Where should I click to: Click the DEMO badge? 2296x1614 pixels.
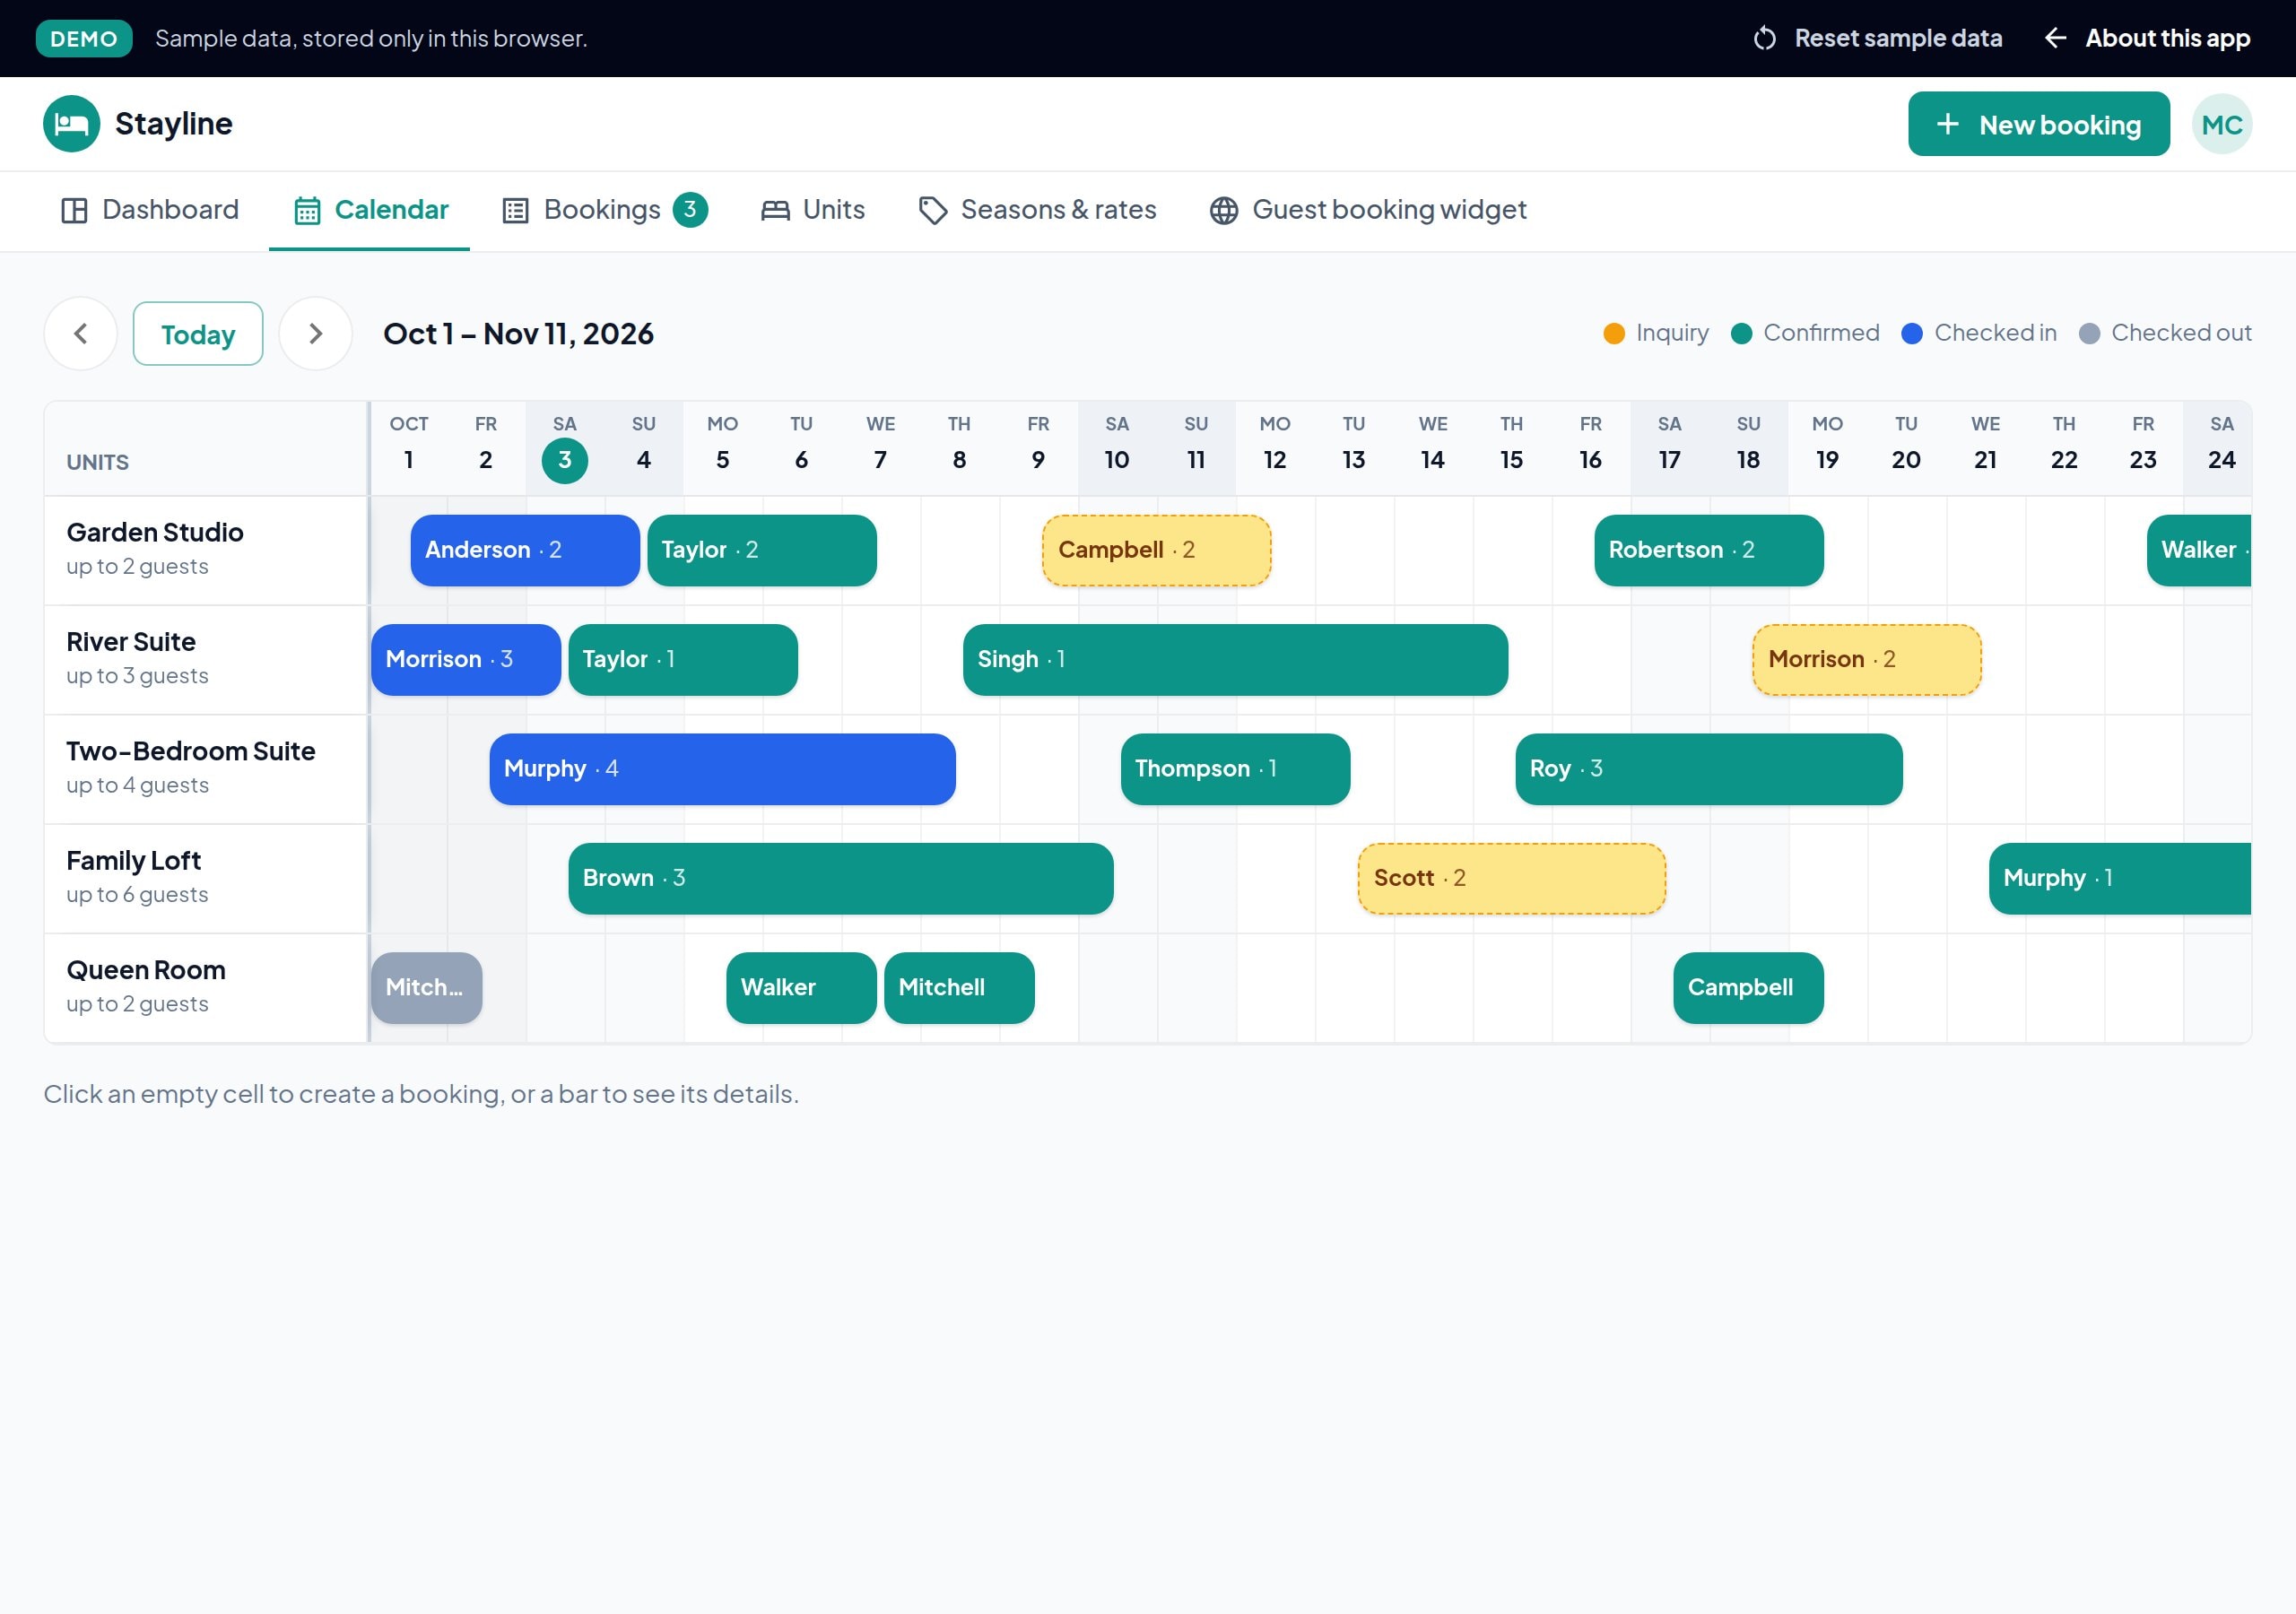[84, 39]
